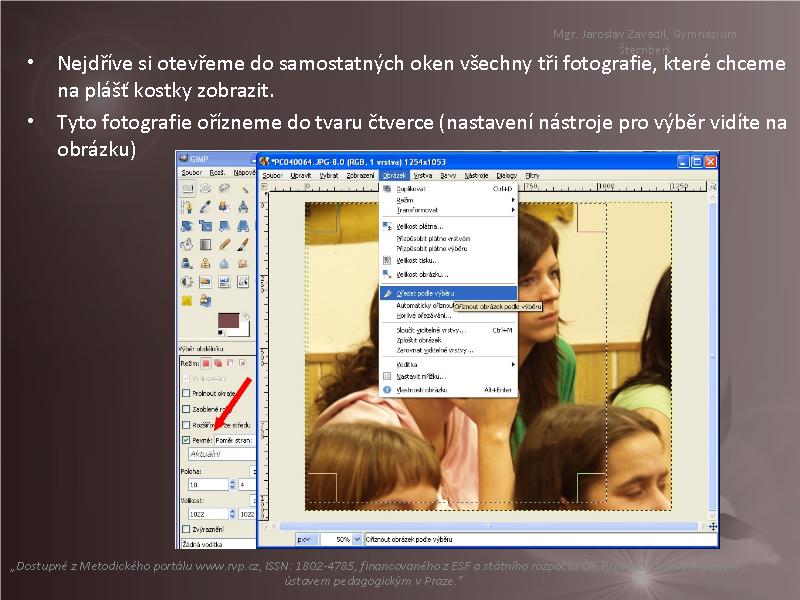This screenshot has width=800, height=600.
Task: Choose the Rotate tool
Action: tap(187, 226)
